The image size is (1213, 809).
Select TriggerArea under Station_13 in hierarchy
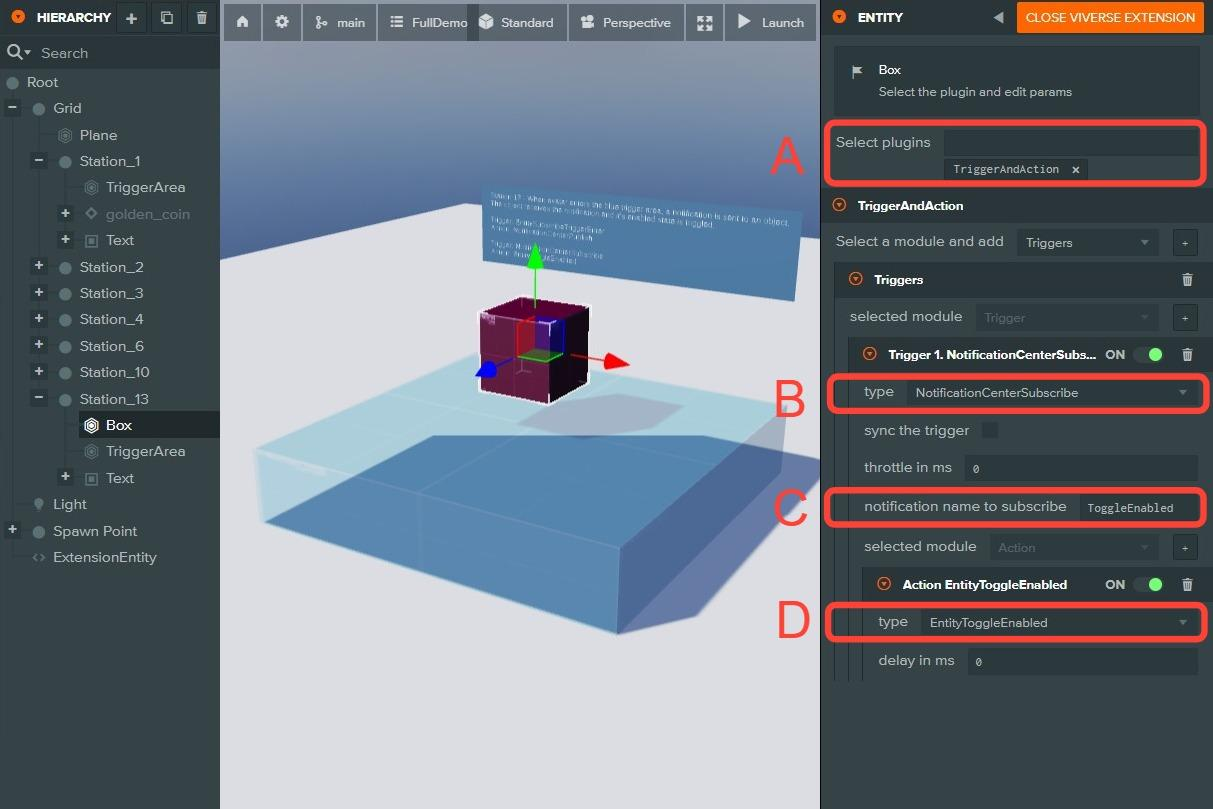(145, 451)
